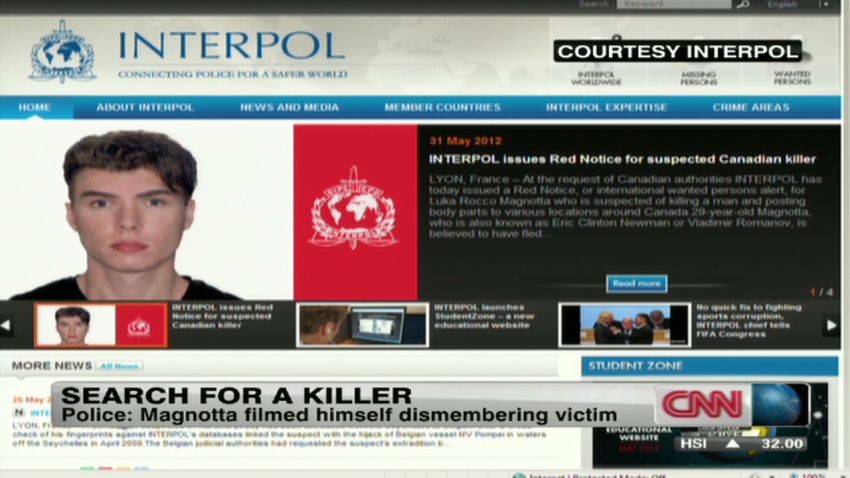
Task: Open Red Notice suspected Canadian killer headline
Action: pos(622,159)
